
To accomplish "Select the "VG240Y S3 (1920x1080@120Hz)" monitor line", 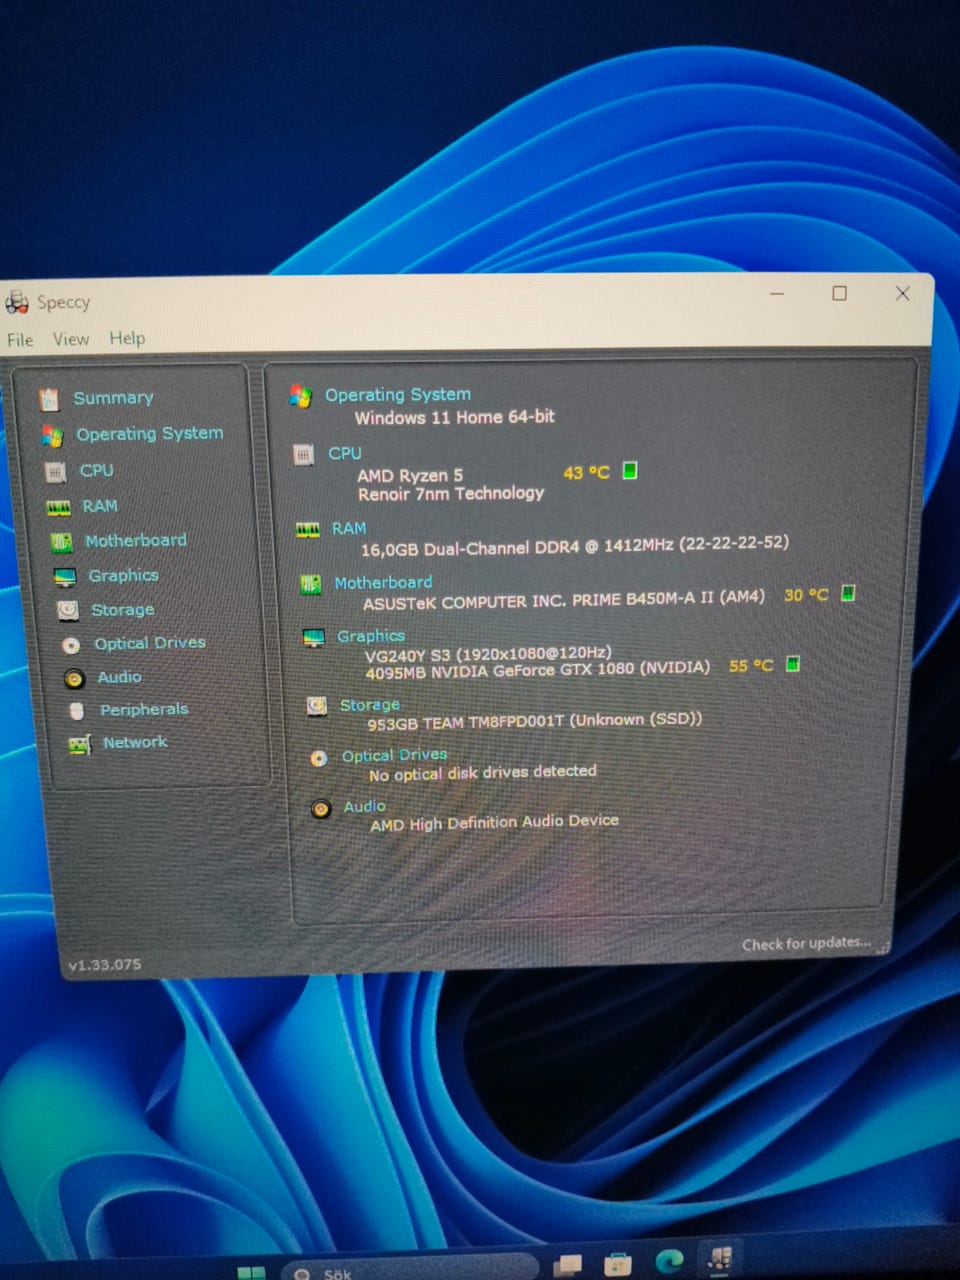I will [x=488, y=654].
